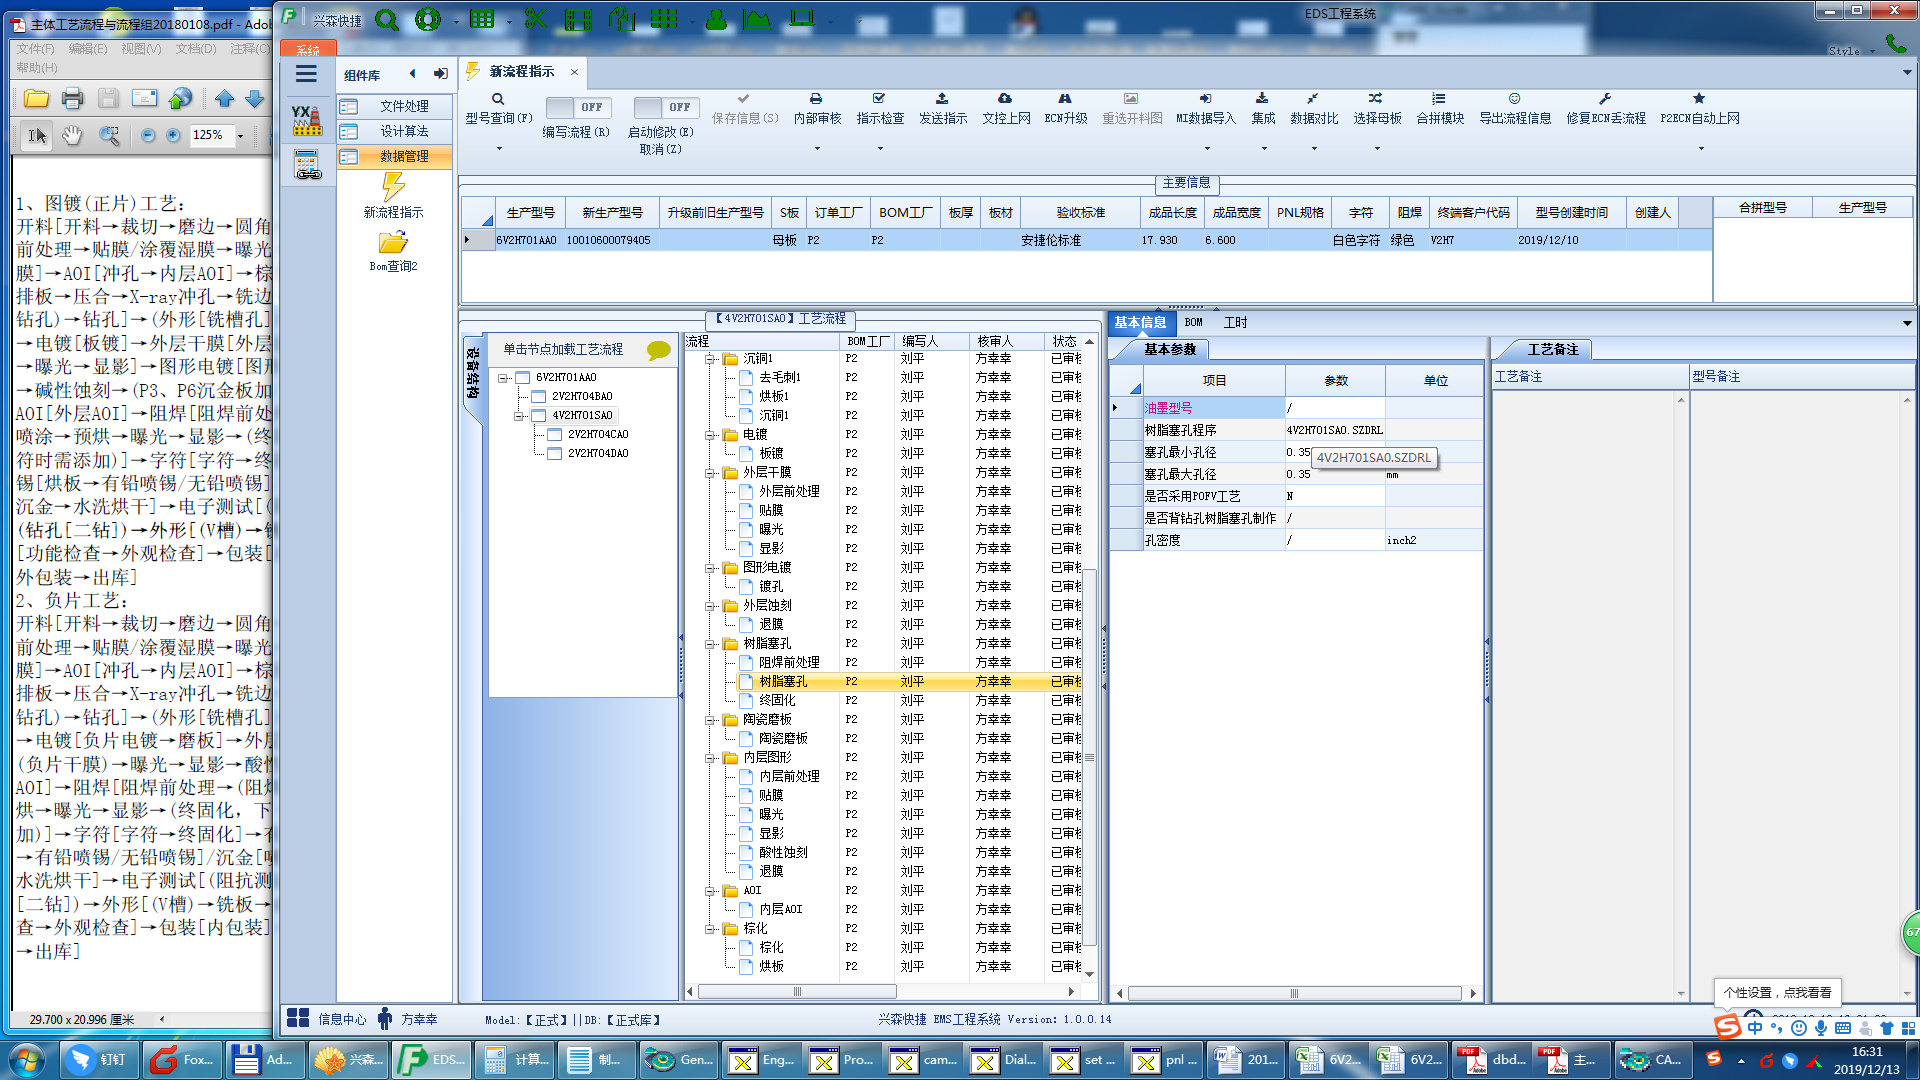Switch to the 工时 tab
This screenshot has height=1080, width=1920.
(1235, 322)
